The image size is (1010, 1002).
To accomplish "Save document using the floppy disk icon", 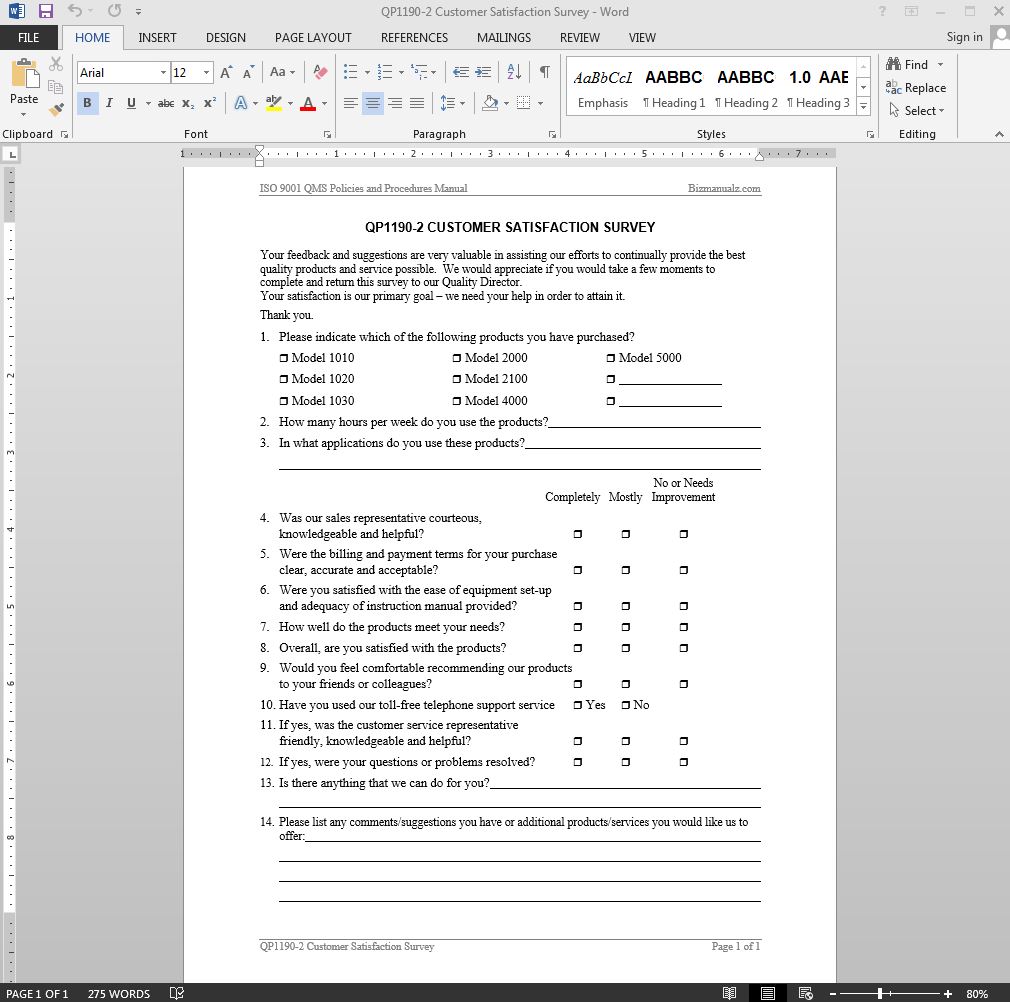I will coord(46,12).
